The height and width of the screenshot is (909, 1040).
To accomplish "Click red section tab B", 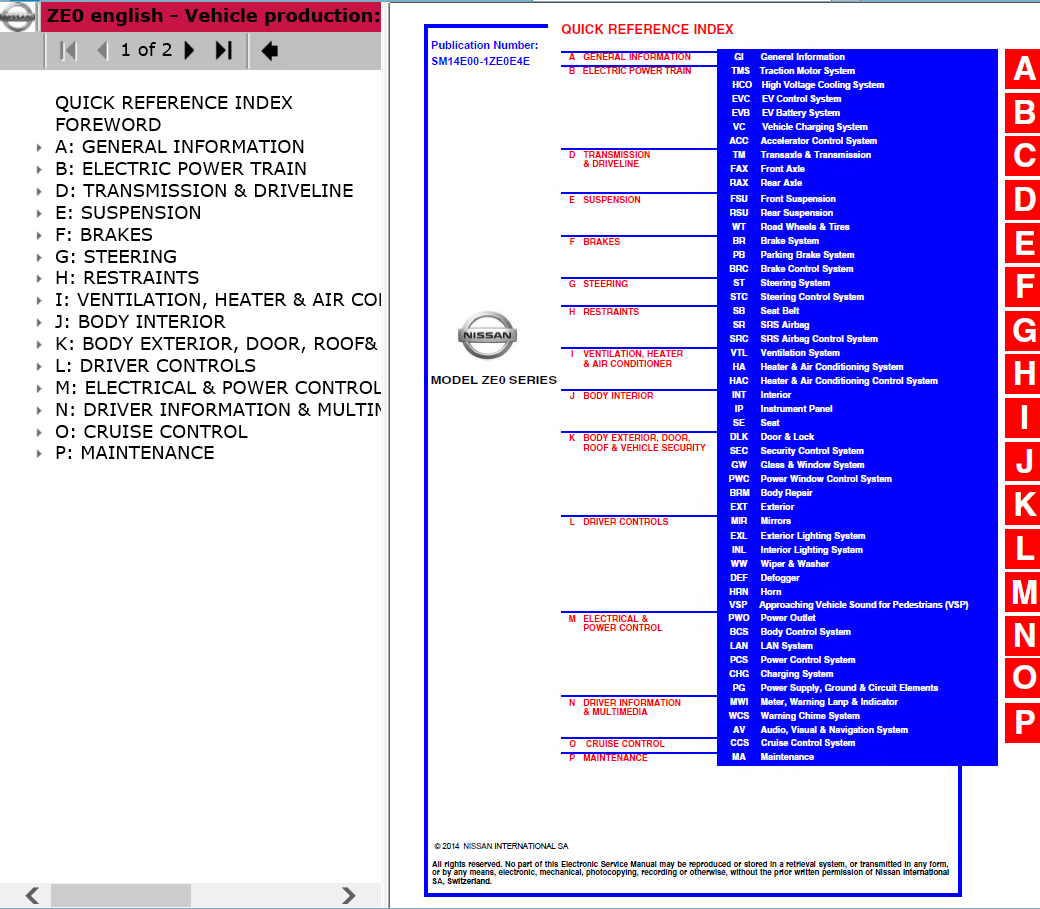I will [1023, 113].
